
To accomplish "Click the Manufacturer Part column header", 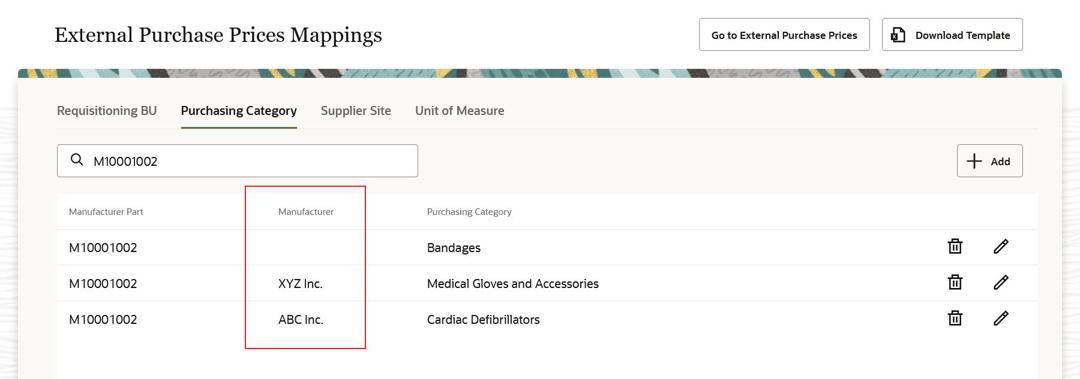I will coord(106,212).
